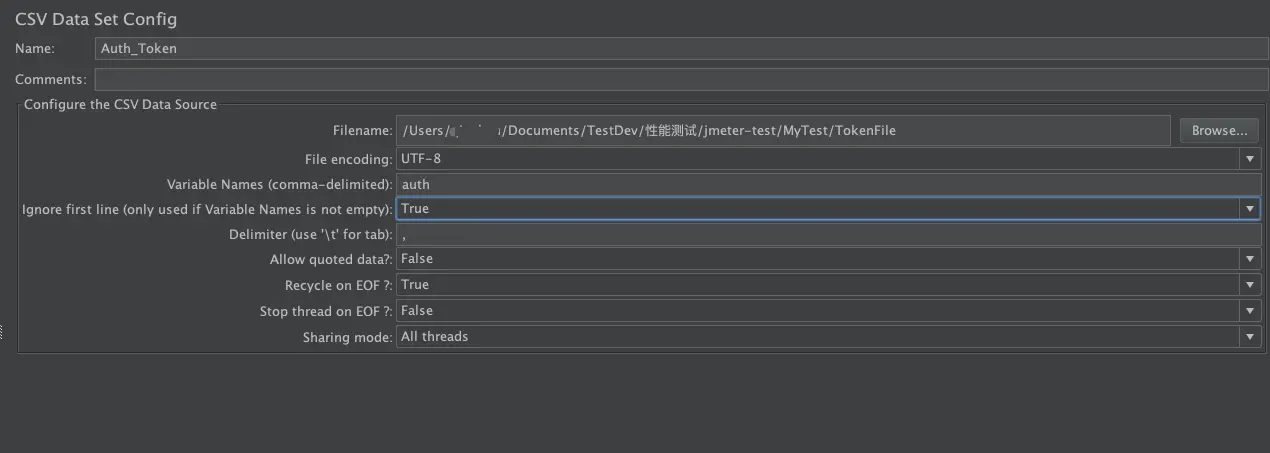This screenshot has width=1270, height=453.
Task: Open the Stop thread on EOF dropdown
Action: pyautogui.click(x=829, y=311)
